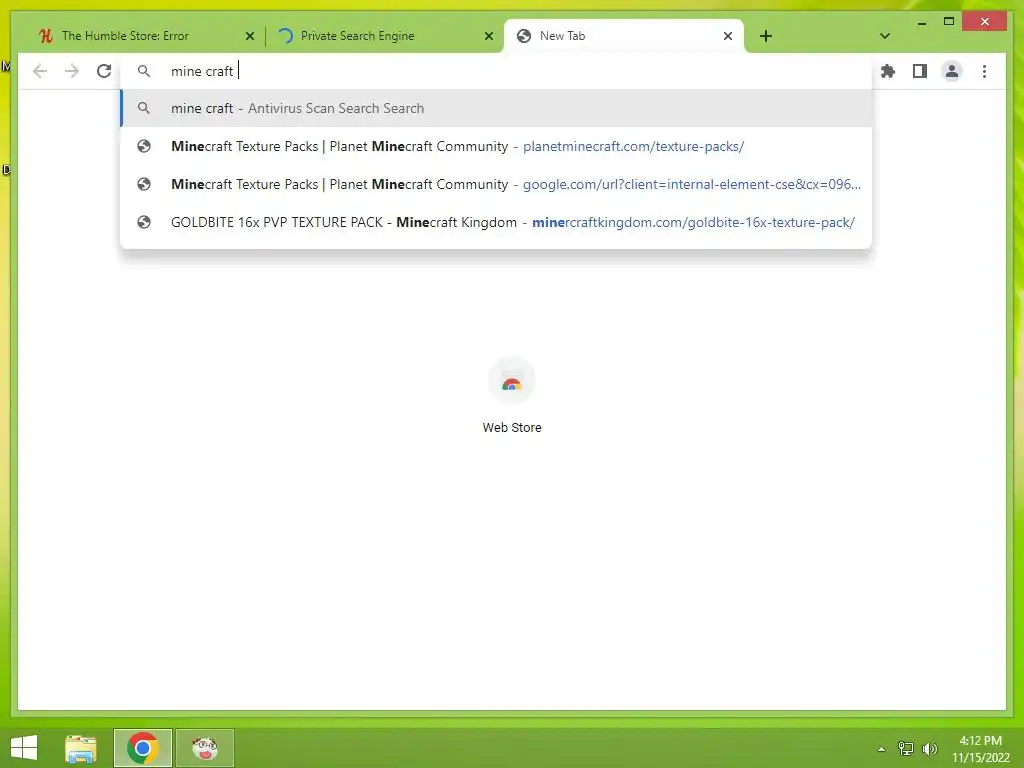Open GOLDBITE 16x PVP TEXTURE PACK suggestion
1024x768 pixels.
pyautogui.click(x=496, y=222)
